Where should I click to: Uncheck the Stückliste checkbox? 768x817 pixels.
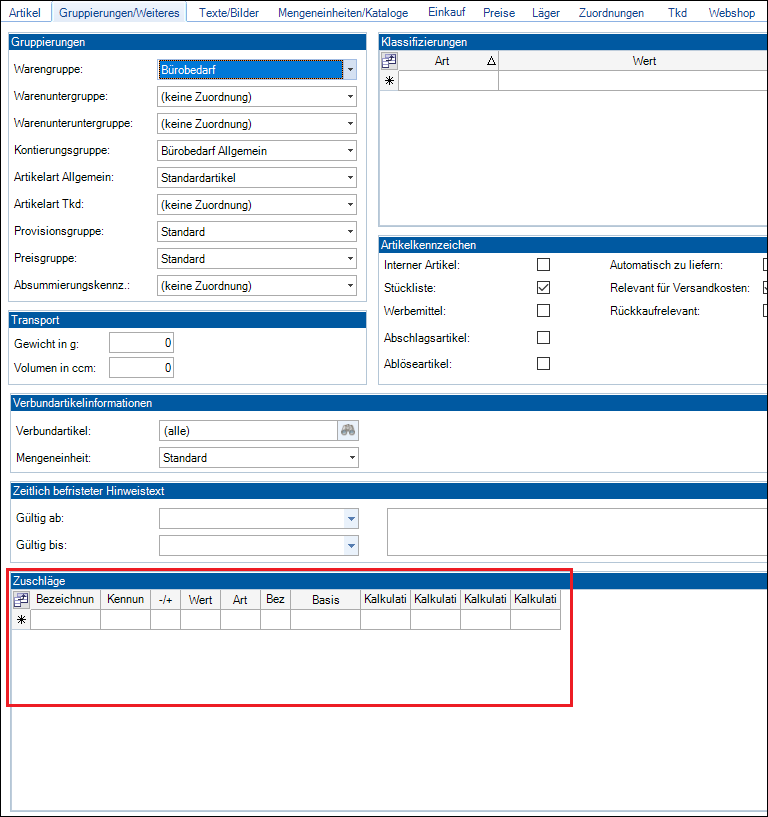point(544,288)
